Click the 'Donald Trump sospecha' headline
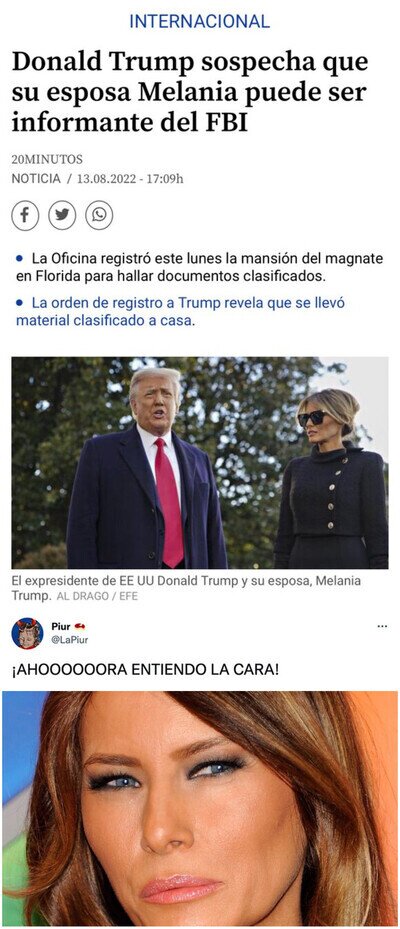The height and width of the screenshot is (929, 400). (190, 92)
